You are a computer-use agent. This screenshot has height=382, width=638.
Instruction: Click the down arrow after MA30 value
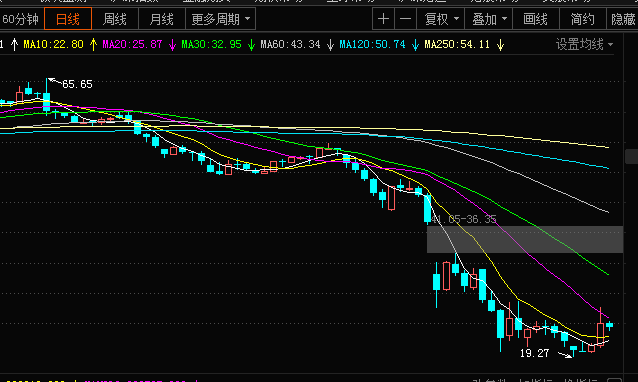251,45
